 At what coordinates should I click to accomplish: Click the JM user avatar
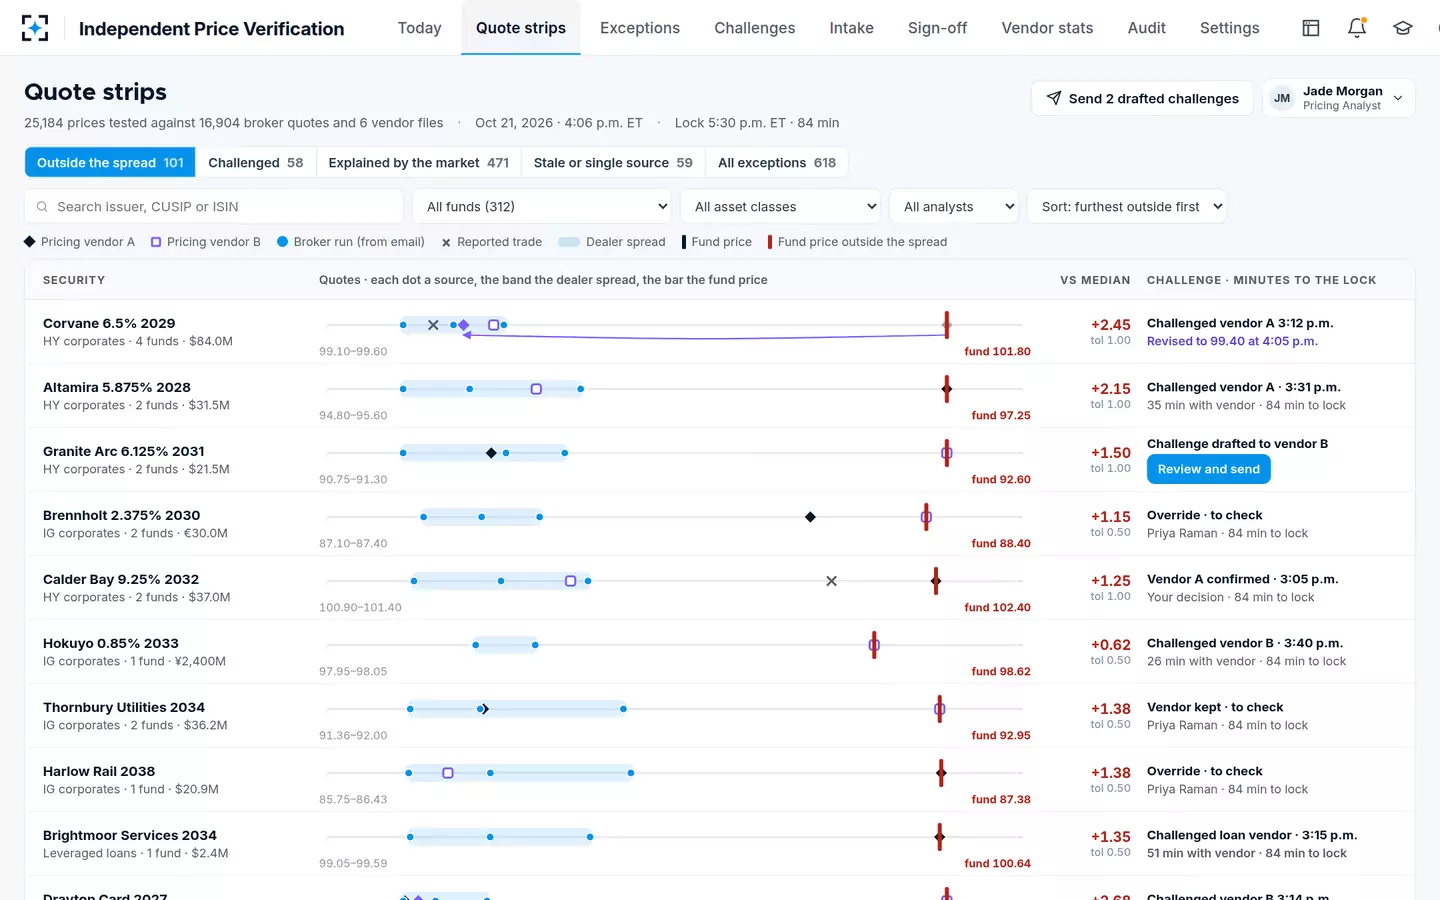(x=1282, y=98)
